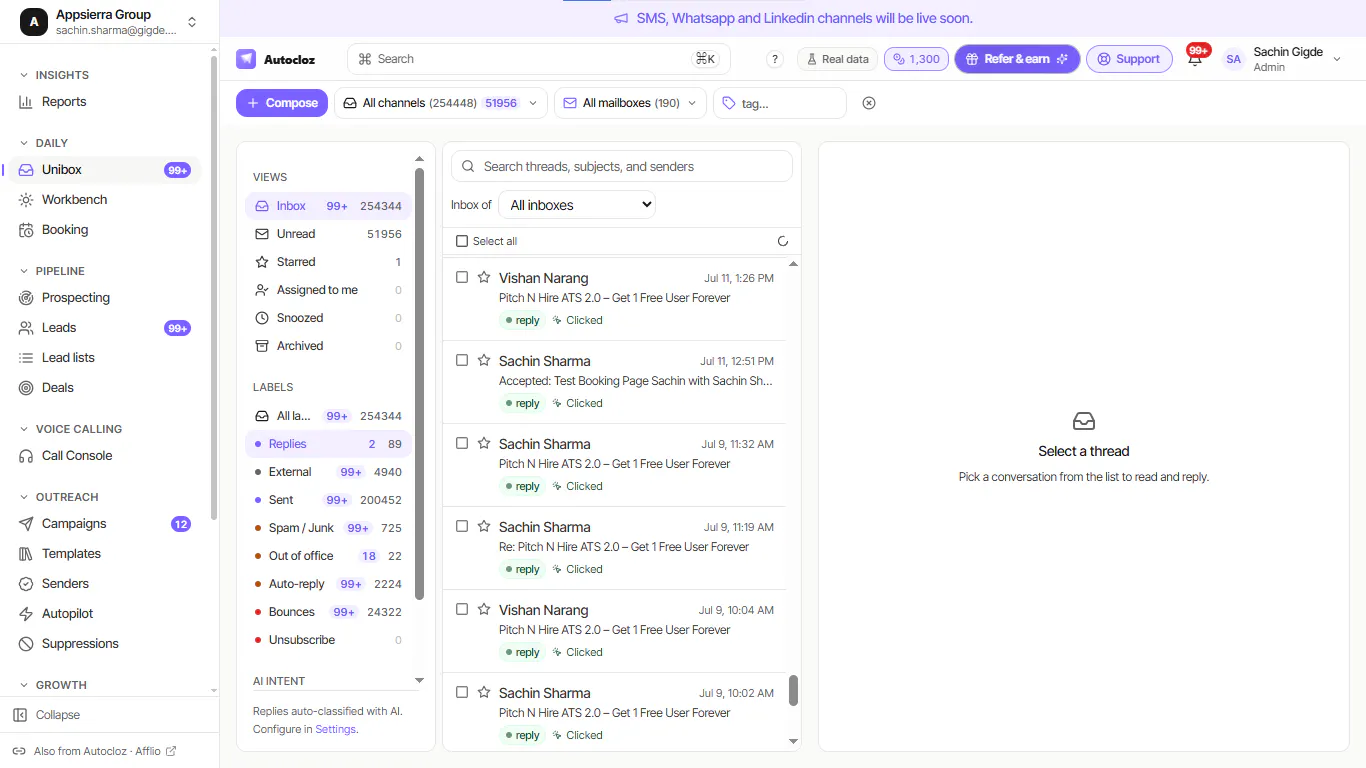Click the Call Console headphones icon
This screenshot has height=768, width=1366.
tap(26, 456)
